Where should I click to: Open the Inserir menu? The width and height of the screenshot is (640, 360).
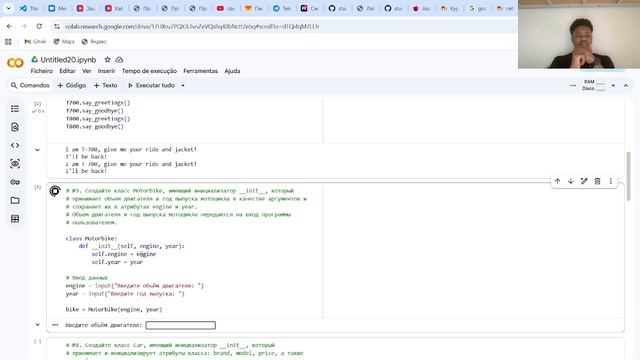(x=107, y=71)
